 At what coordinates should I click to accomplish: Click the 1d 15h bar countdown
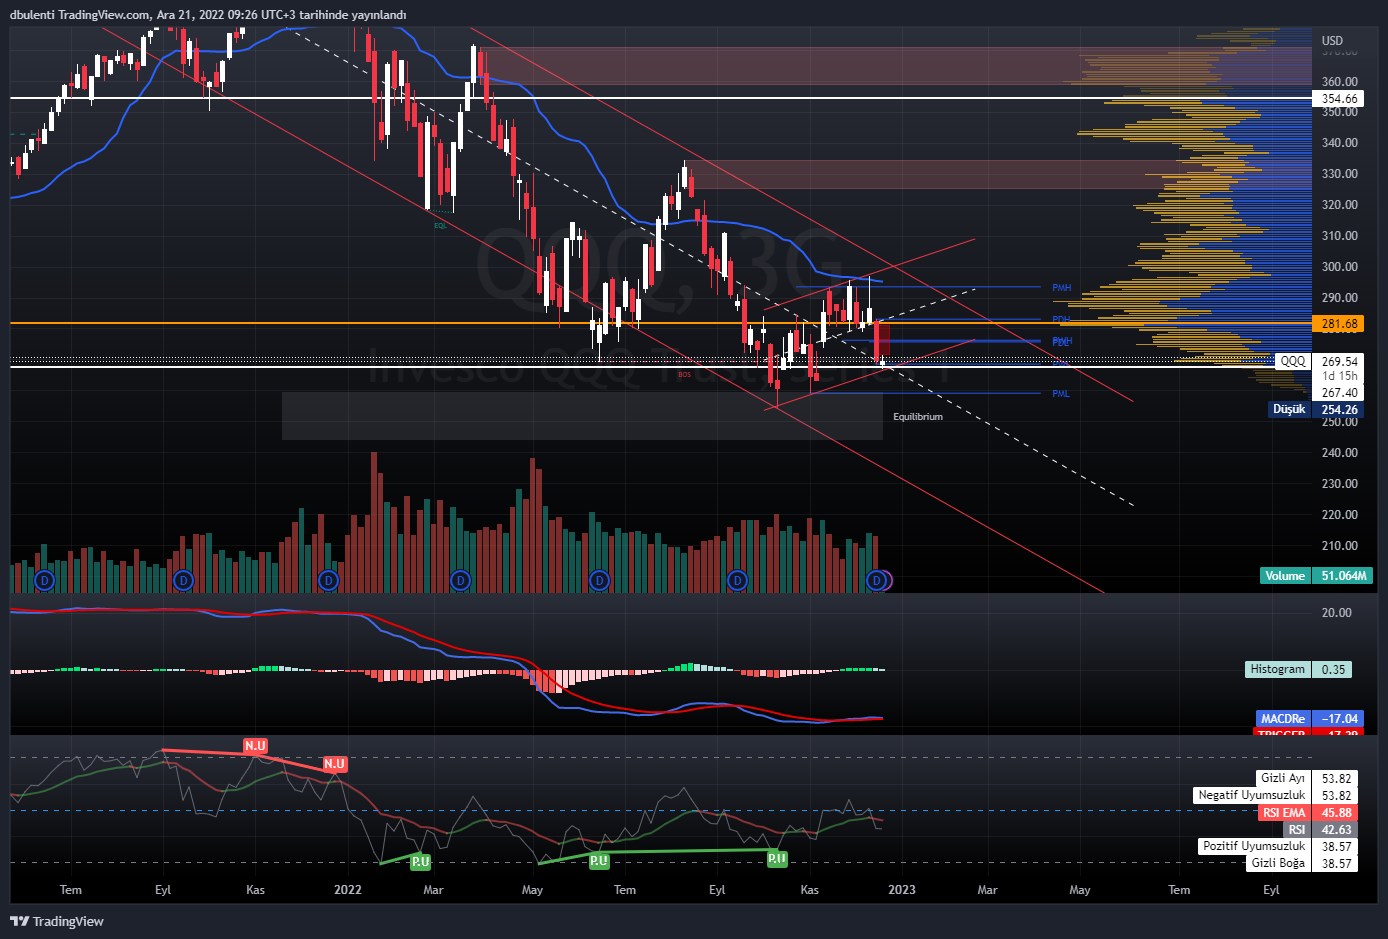tap(1339, 377)
